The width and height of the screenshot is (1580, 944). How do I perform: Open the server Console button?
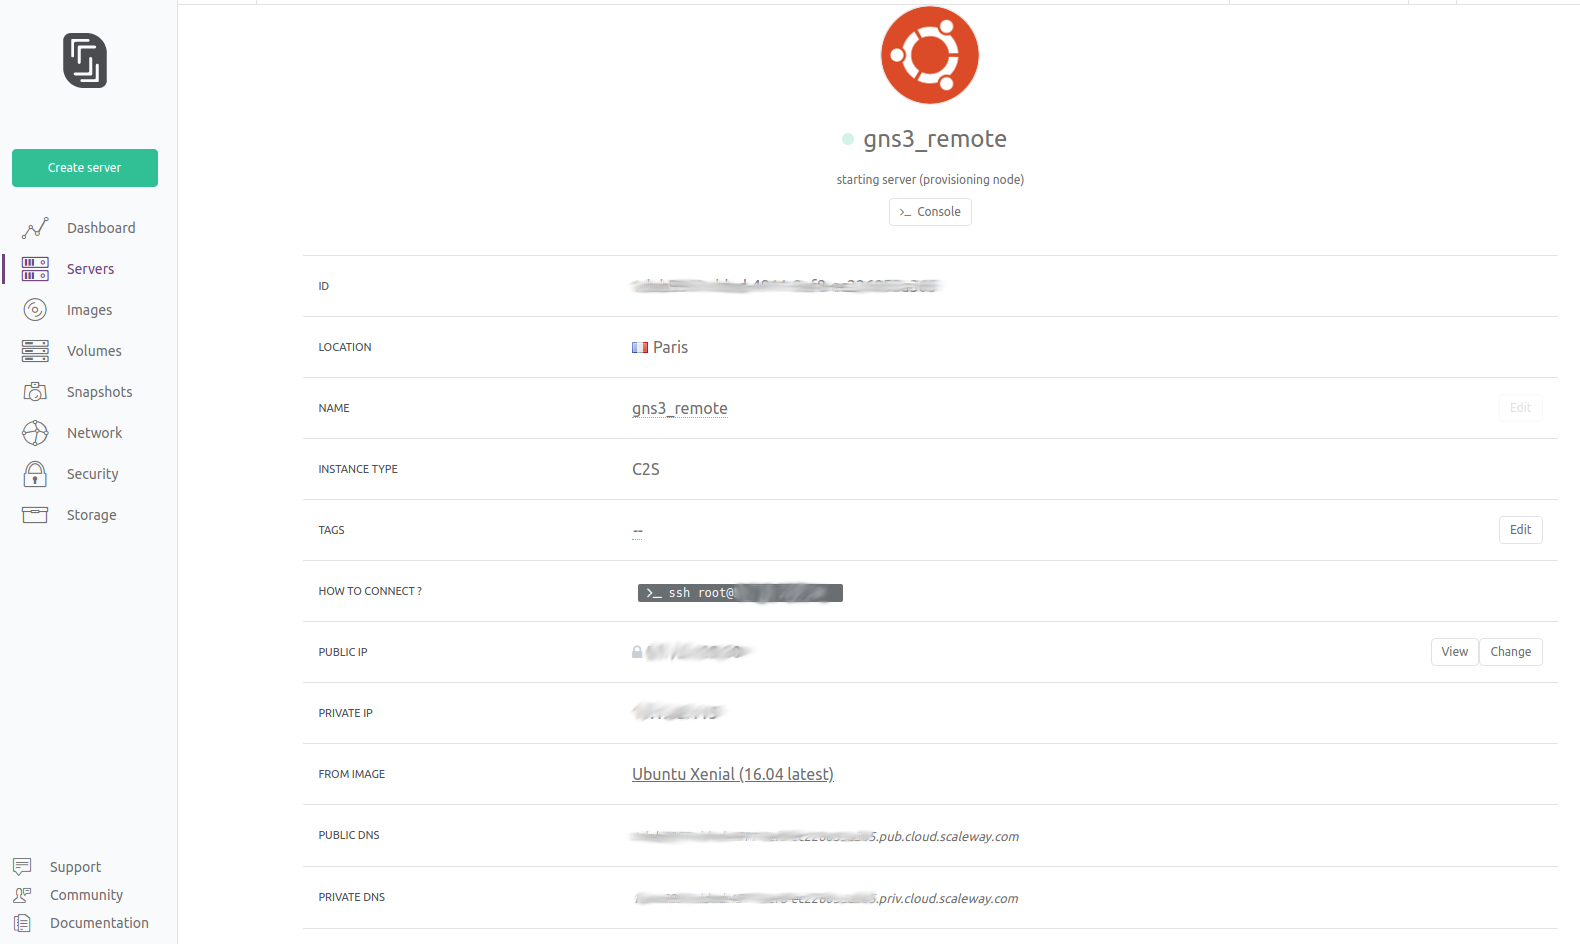click(930, 212)
